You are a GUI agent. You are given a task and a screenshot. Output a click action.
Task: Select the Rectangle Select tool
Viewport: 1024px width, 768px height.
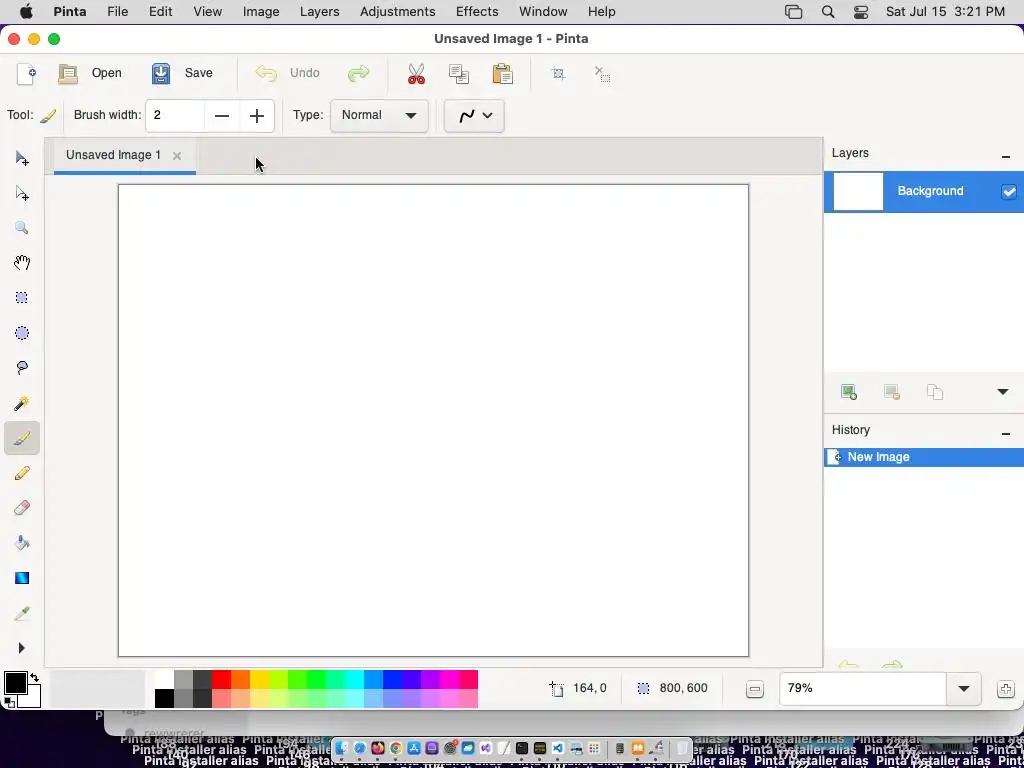point(22,298)
